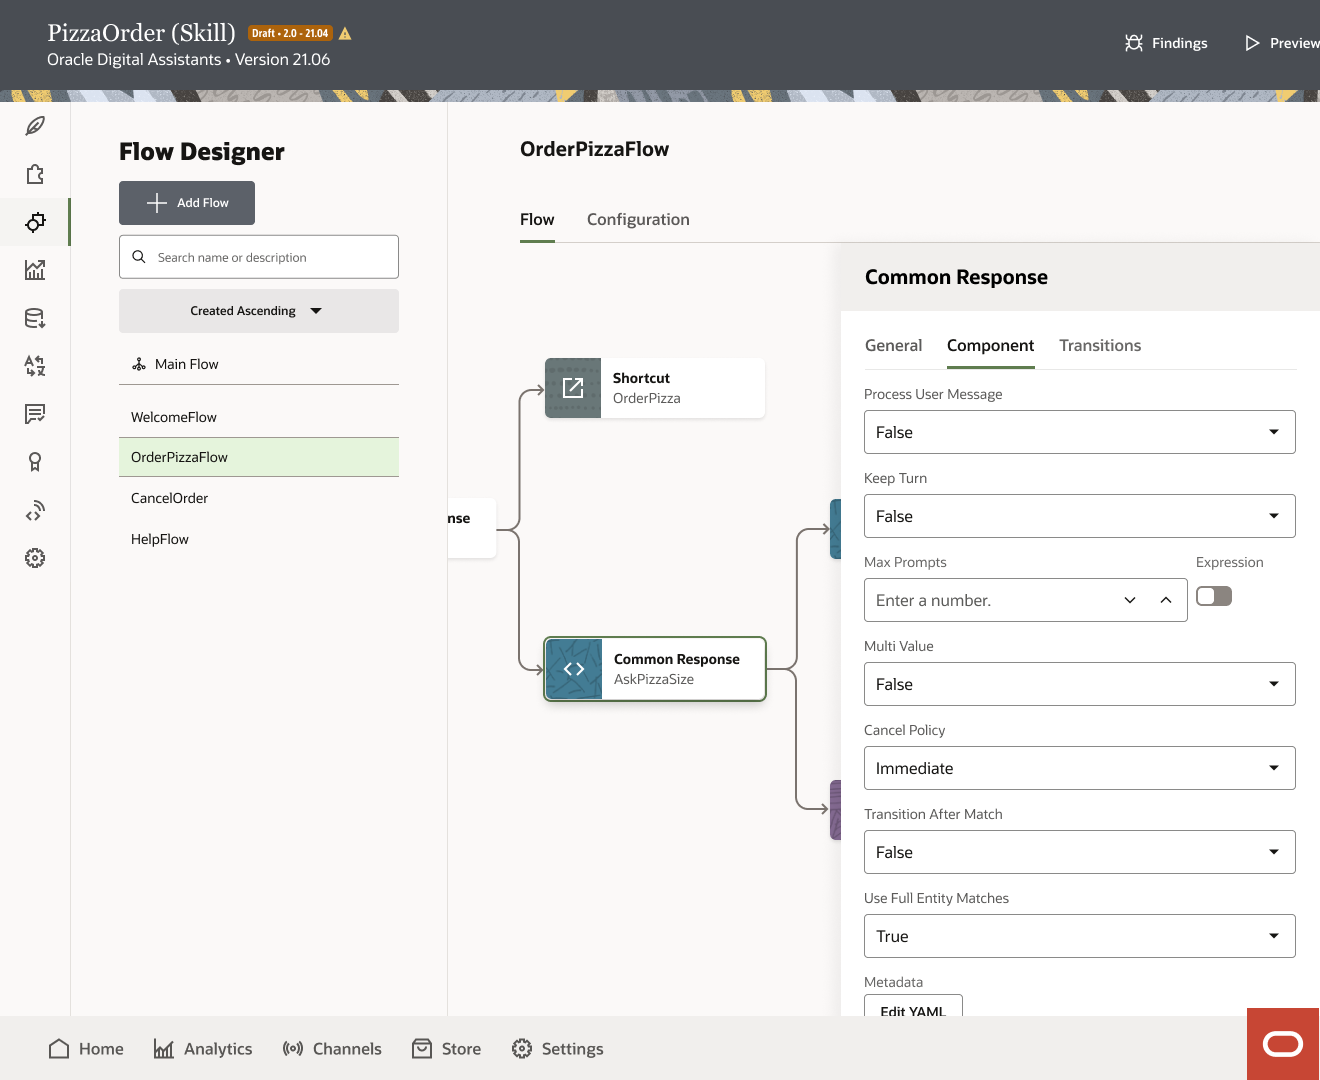Open the Process User Message dropdown
The height and width of the screenshot is (1080, 1320).
(1080, 432)
